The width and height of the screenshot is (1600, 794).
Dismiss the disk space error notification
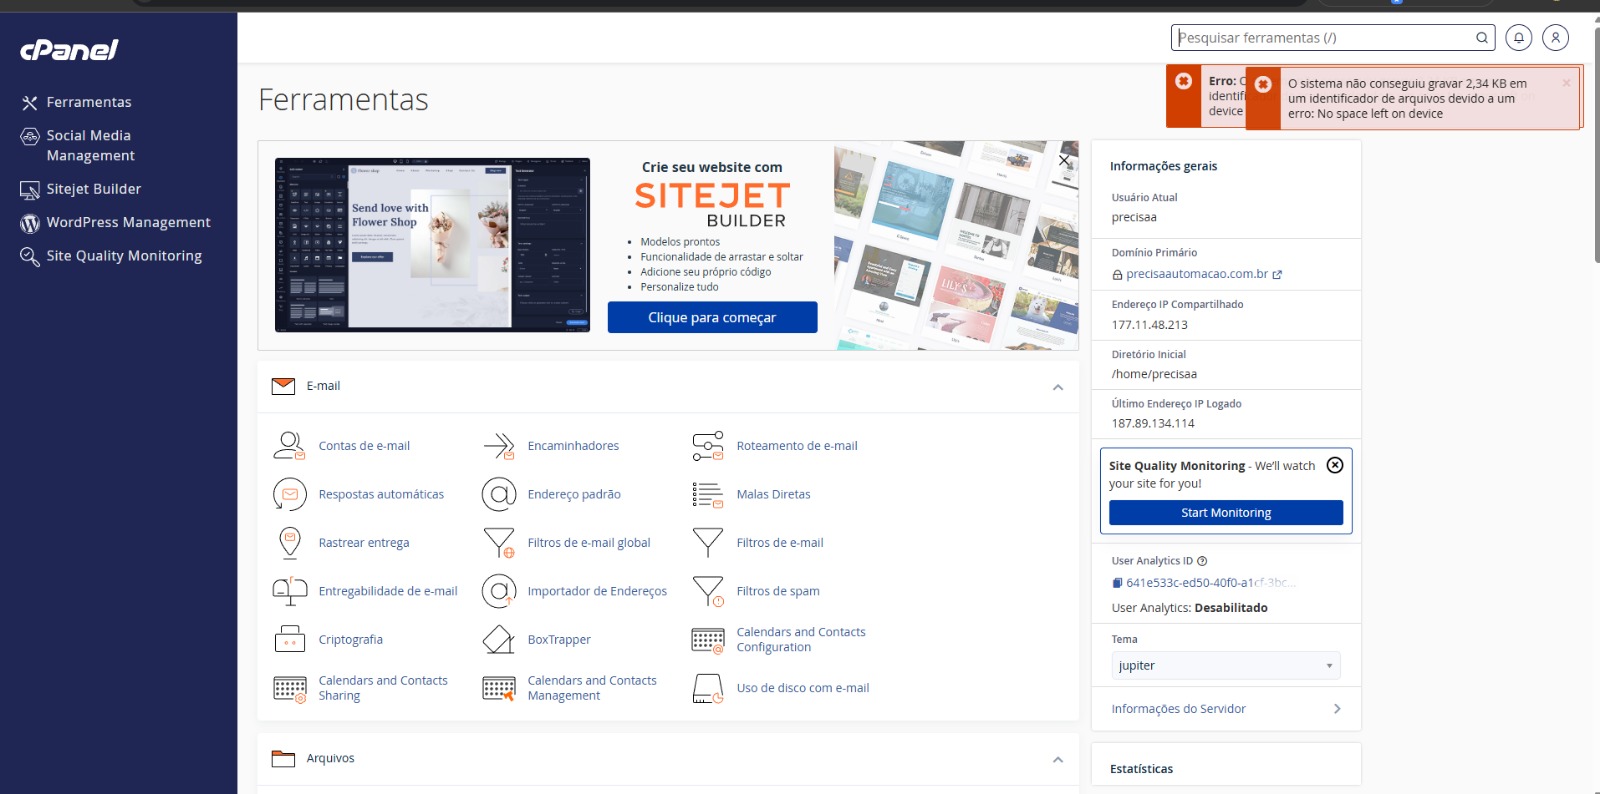[x=1566, y=83]
